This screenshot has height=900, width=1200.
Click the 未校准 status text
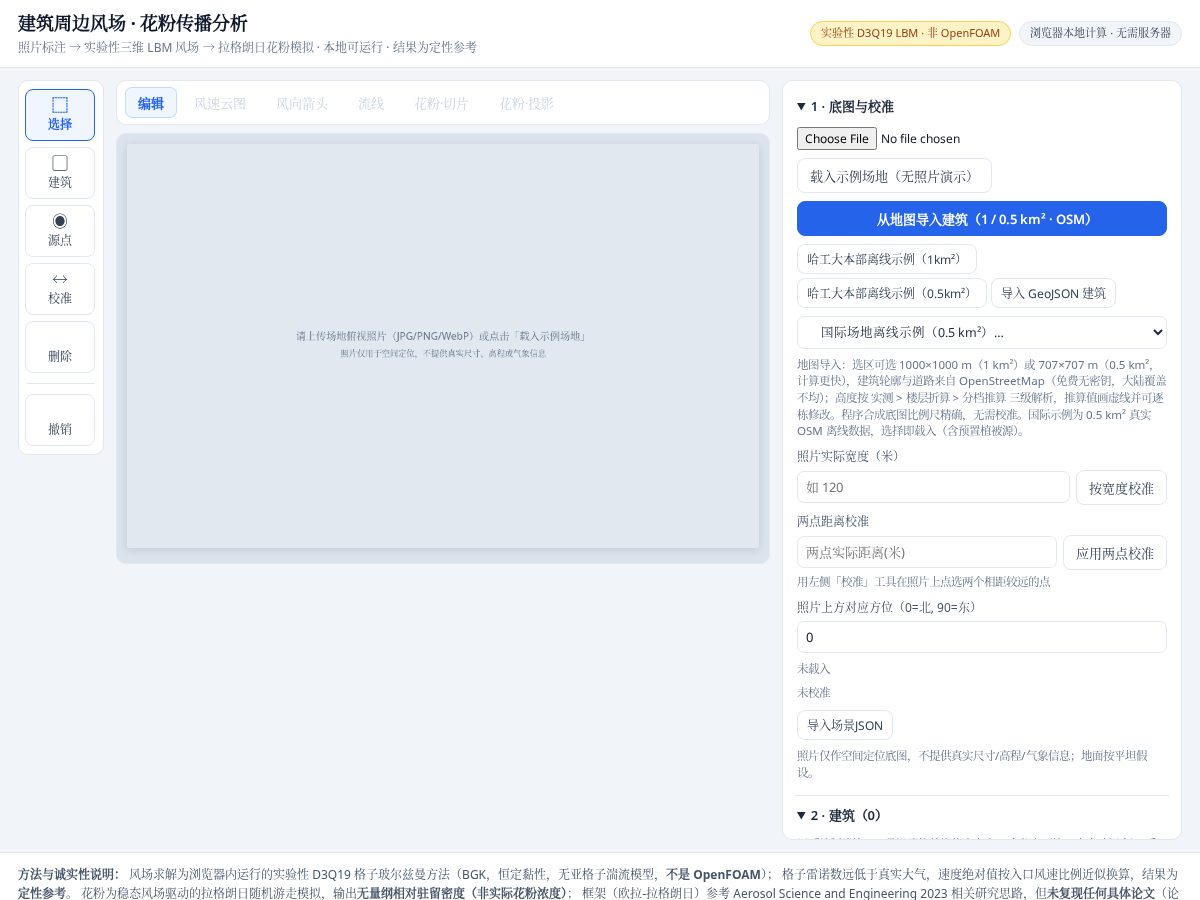click(814, 692)
